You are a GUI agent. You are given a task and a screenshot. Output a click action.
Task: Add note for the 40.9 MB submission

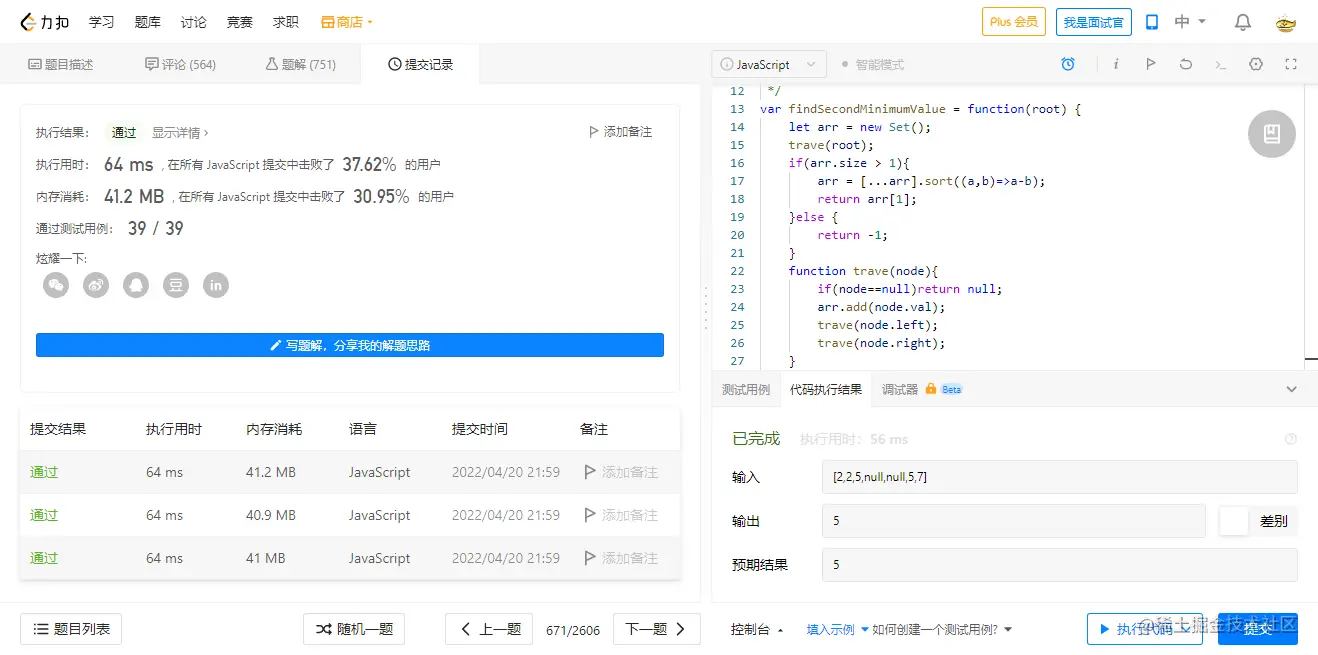click(621, 515)
